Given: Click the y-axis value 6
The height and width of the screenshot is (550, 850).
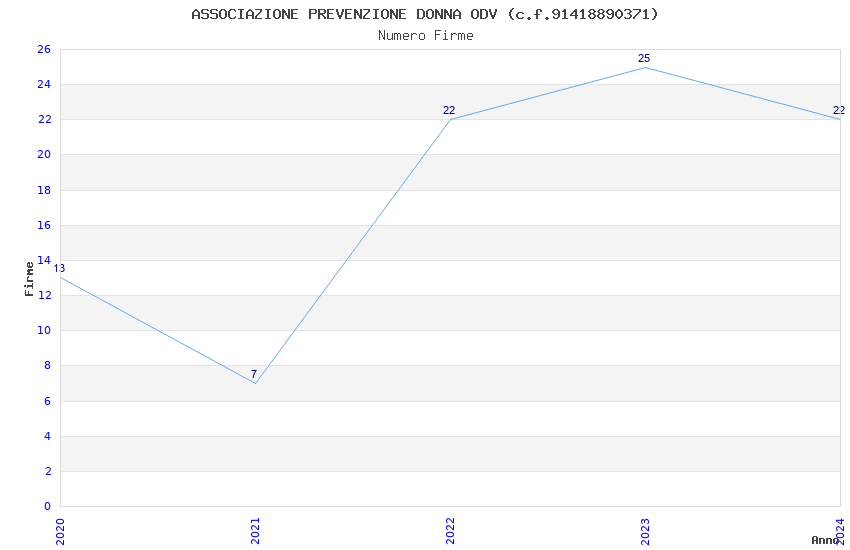Looking at the screenshot, I should pos(47,402).
